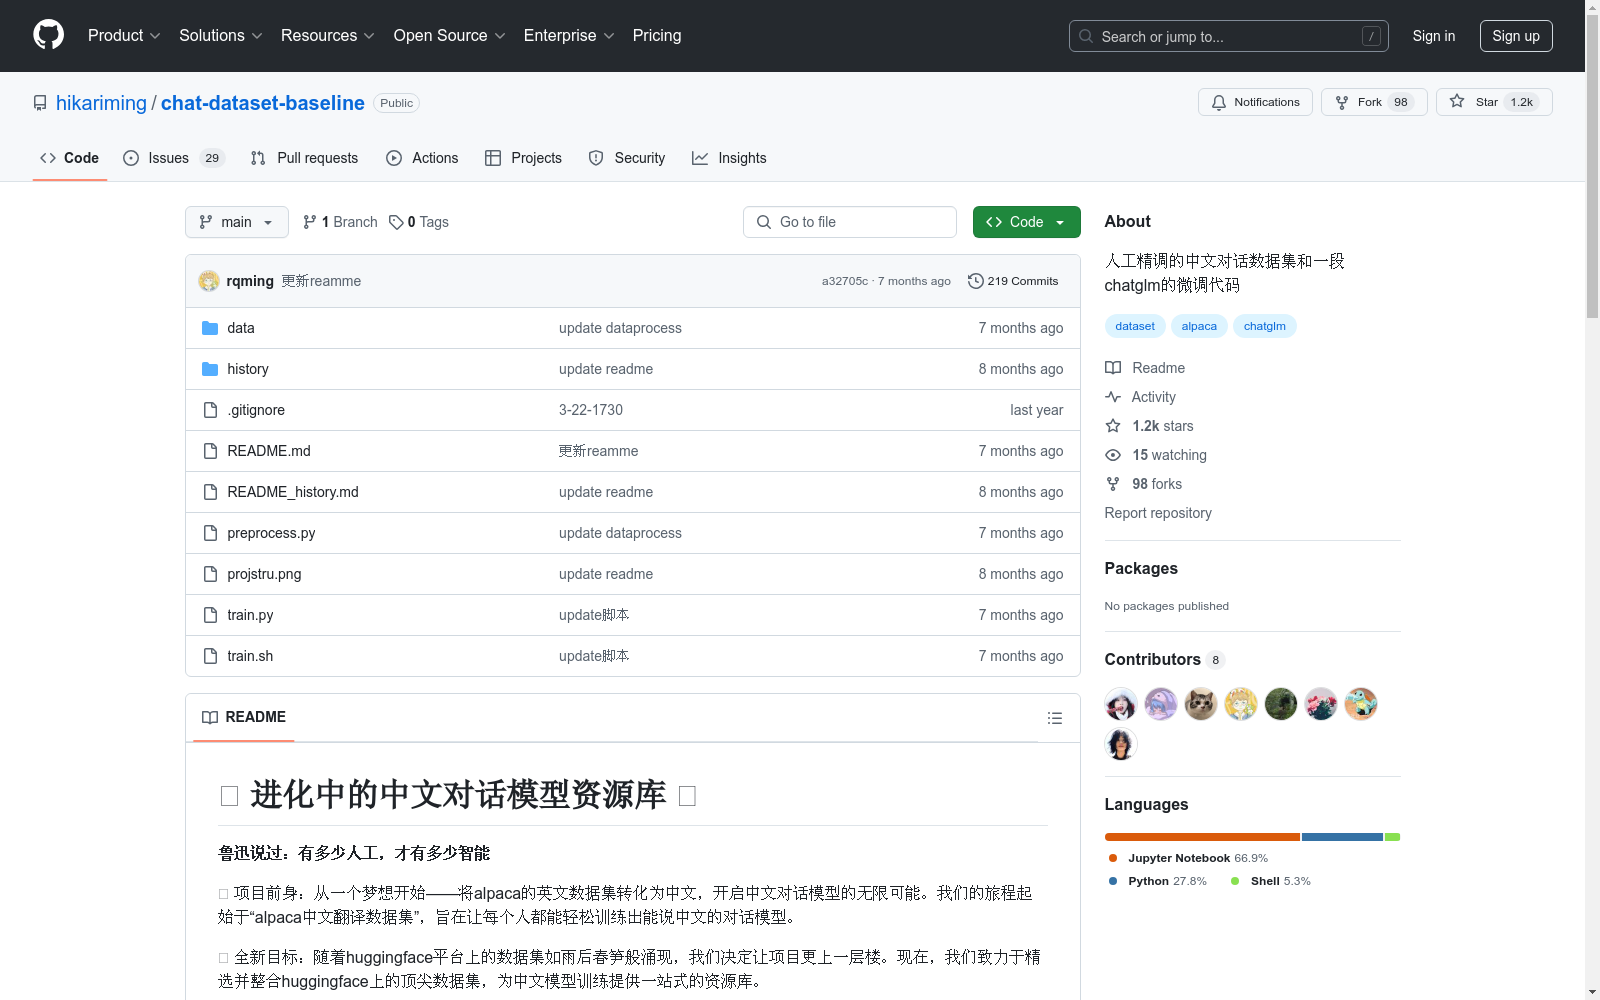Click the README tab heading
This screenshot has width=1600, height=1000.
coord(244,717)
